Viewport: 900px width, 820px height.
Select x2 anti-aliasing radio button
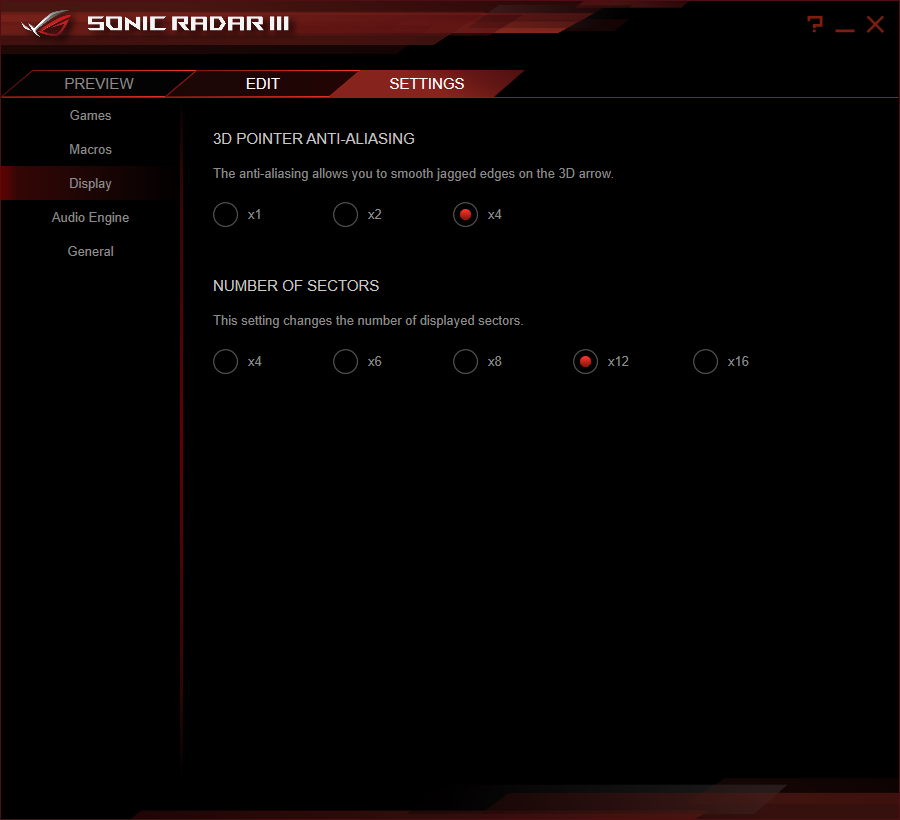click(x=346, y=215)
